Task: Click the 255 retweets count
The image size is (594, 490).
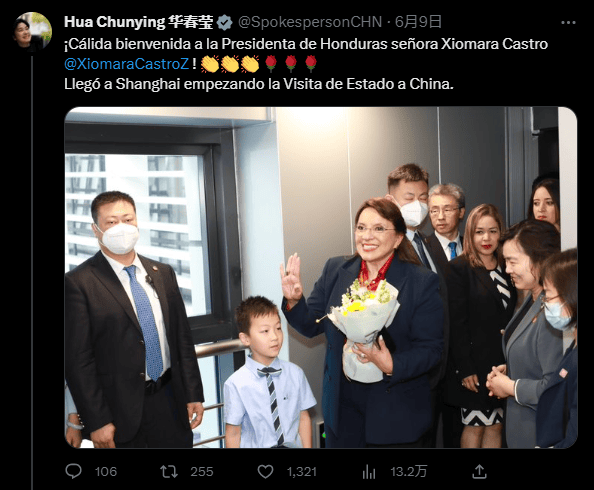Action: click(x=202, y=472)
